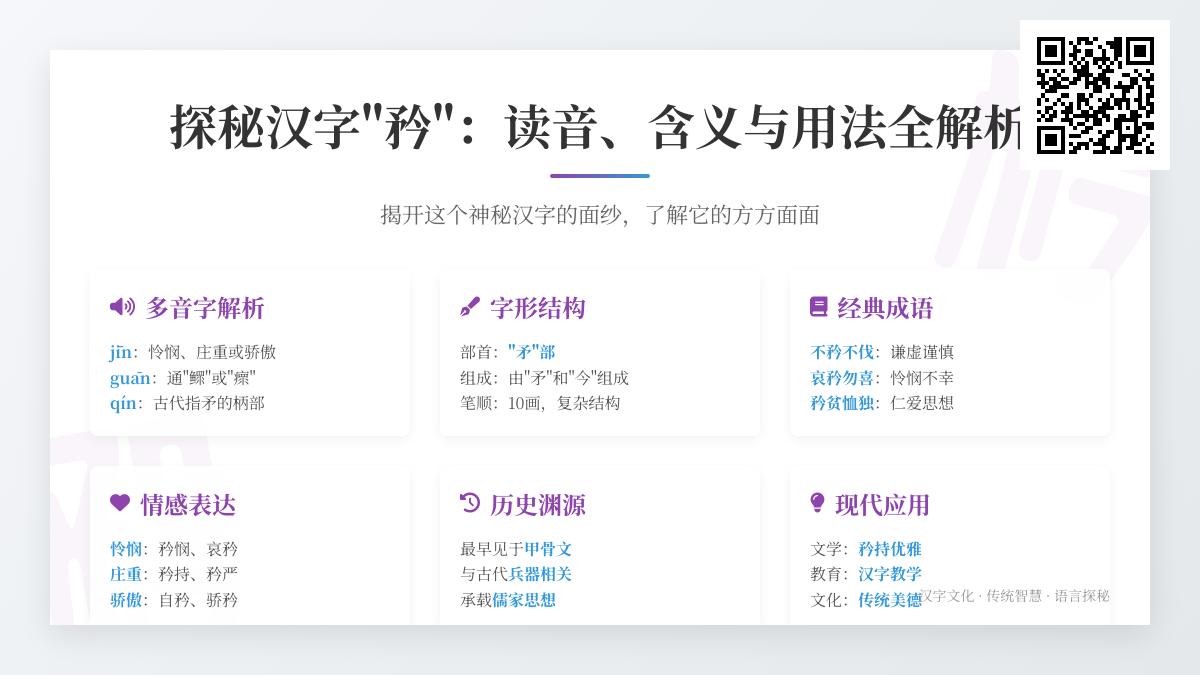Viewport: 1200px width, 675px height.
Task: Click the guān pronunciation label
Action: [x=130, y=378]
